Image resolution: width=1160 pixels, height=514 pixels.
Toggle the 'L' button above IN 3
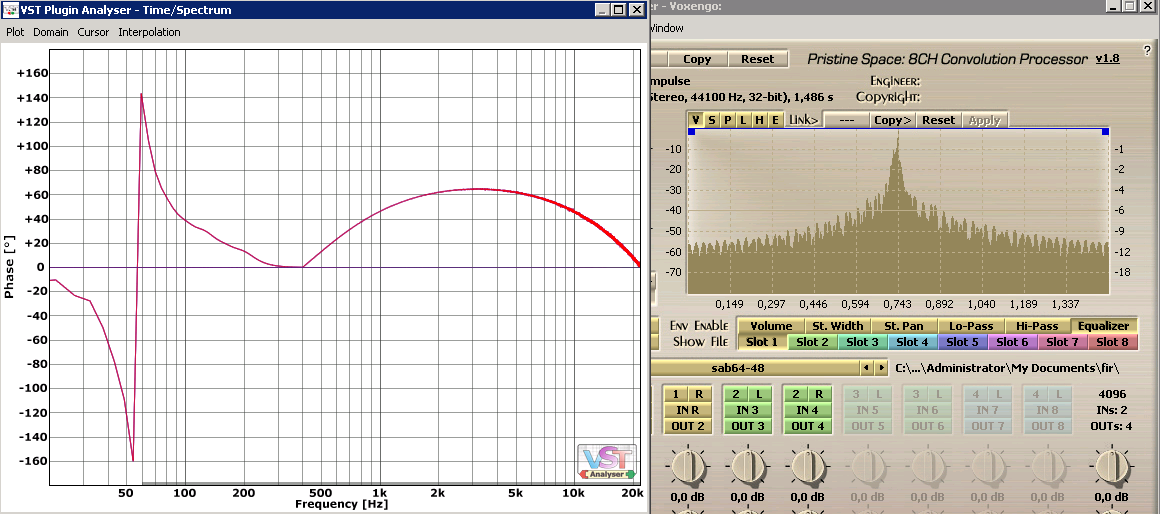point(761,394)
